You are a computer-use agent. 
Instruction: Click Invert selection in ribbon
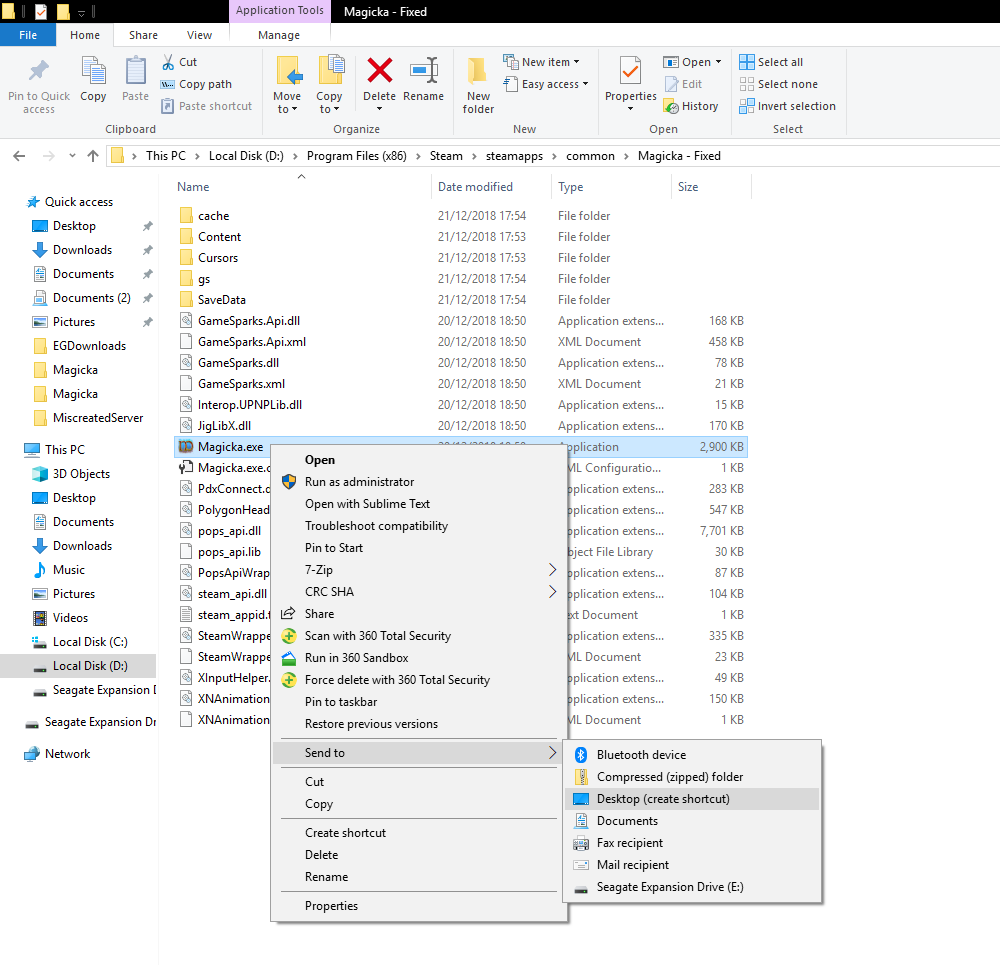(787, 106)
